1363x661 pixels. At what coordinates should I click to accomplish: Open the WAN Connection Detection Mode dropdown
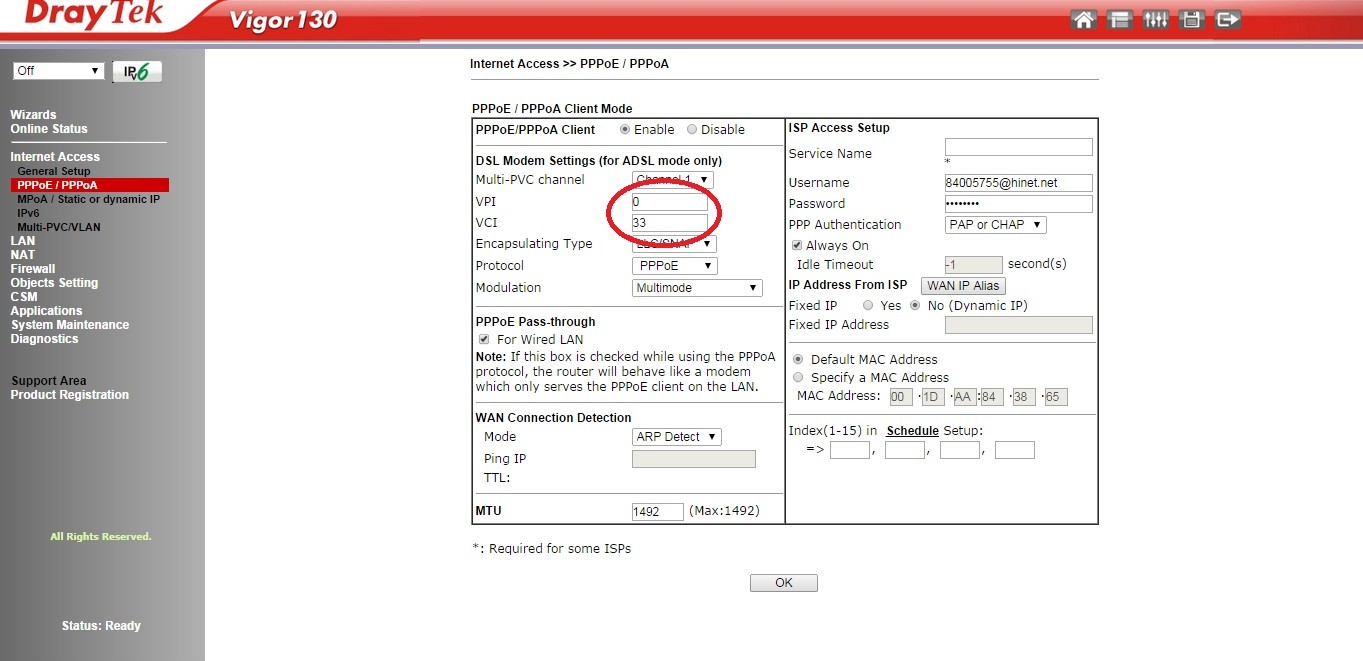click(676, 437)
